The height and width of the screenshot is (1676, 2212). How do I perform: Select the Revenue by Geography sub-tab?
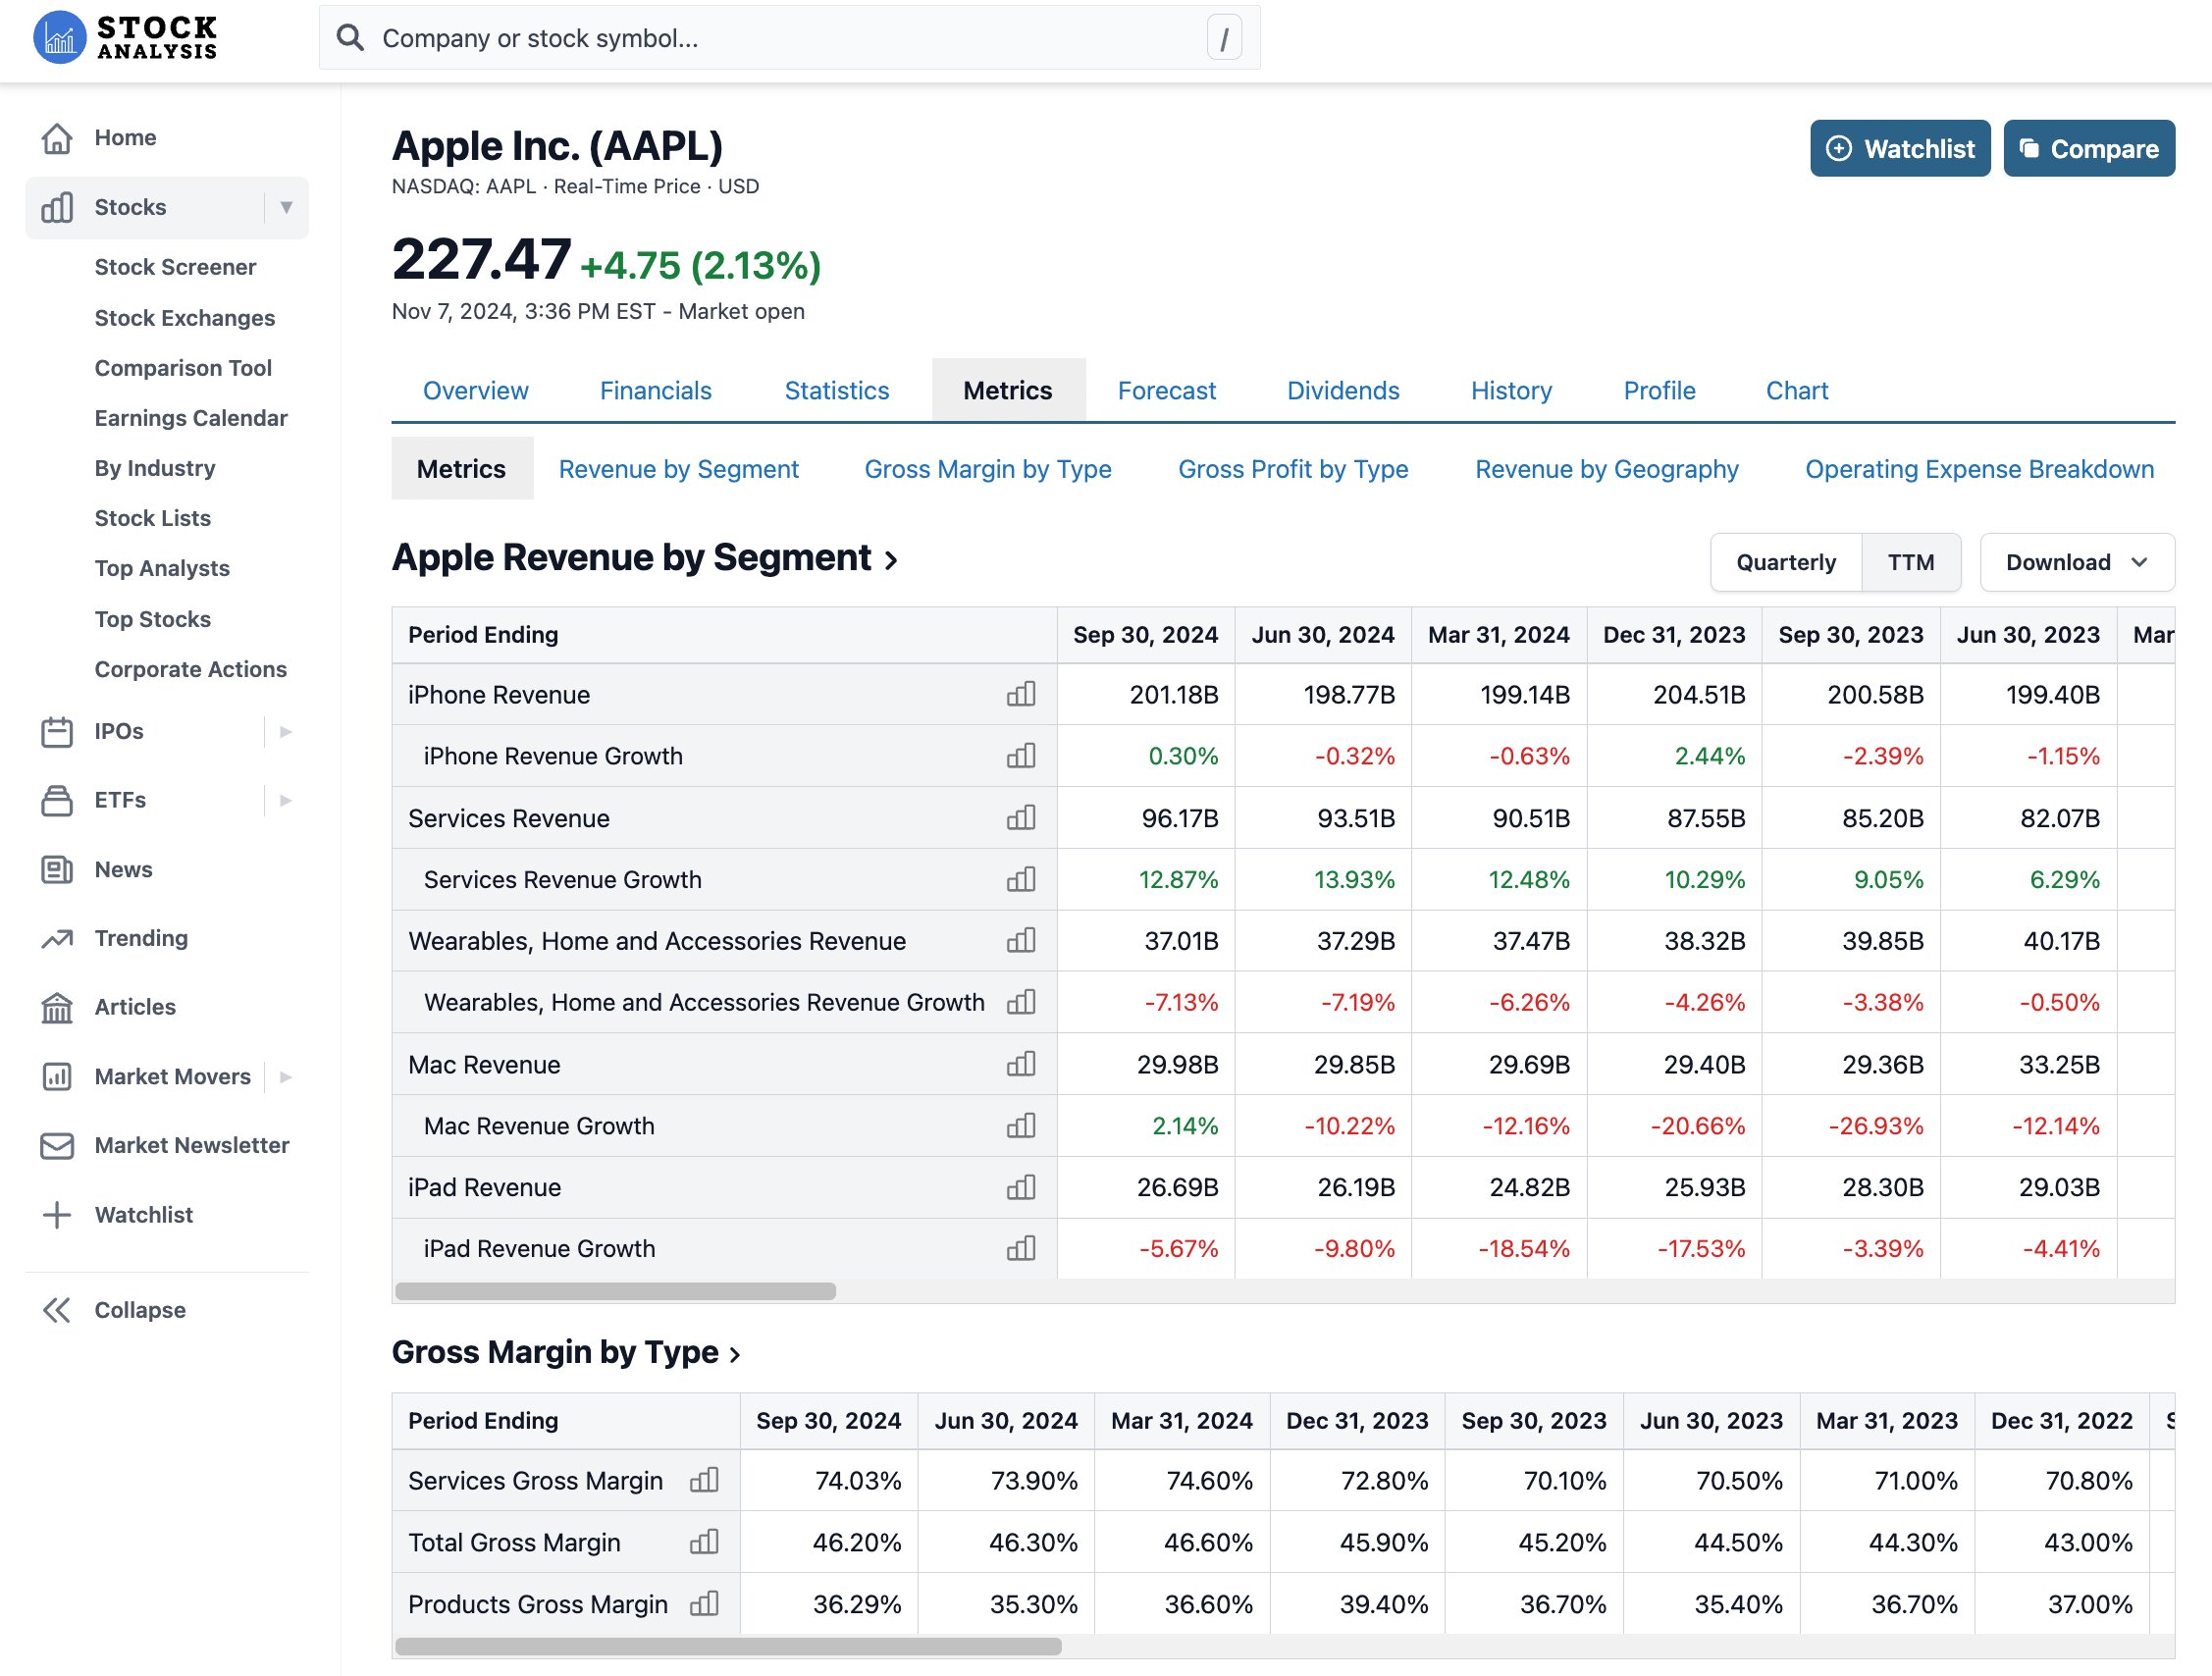pyautogui.click(x=1607, y=469)
